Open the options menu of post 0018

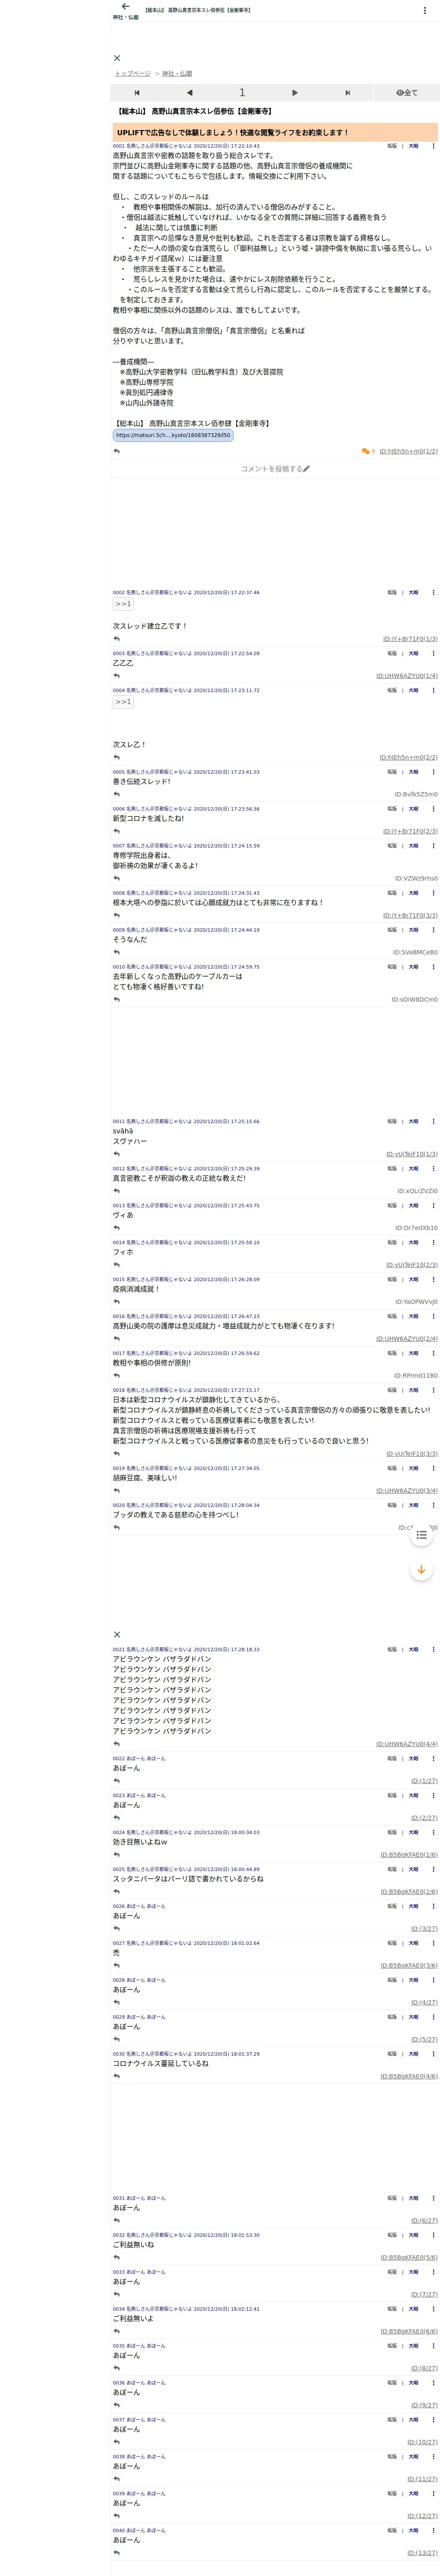pos(433,1390)
